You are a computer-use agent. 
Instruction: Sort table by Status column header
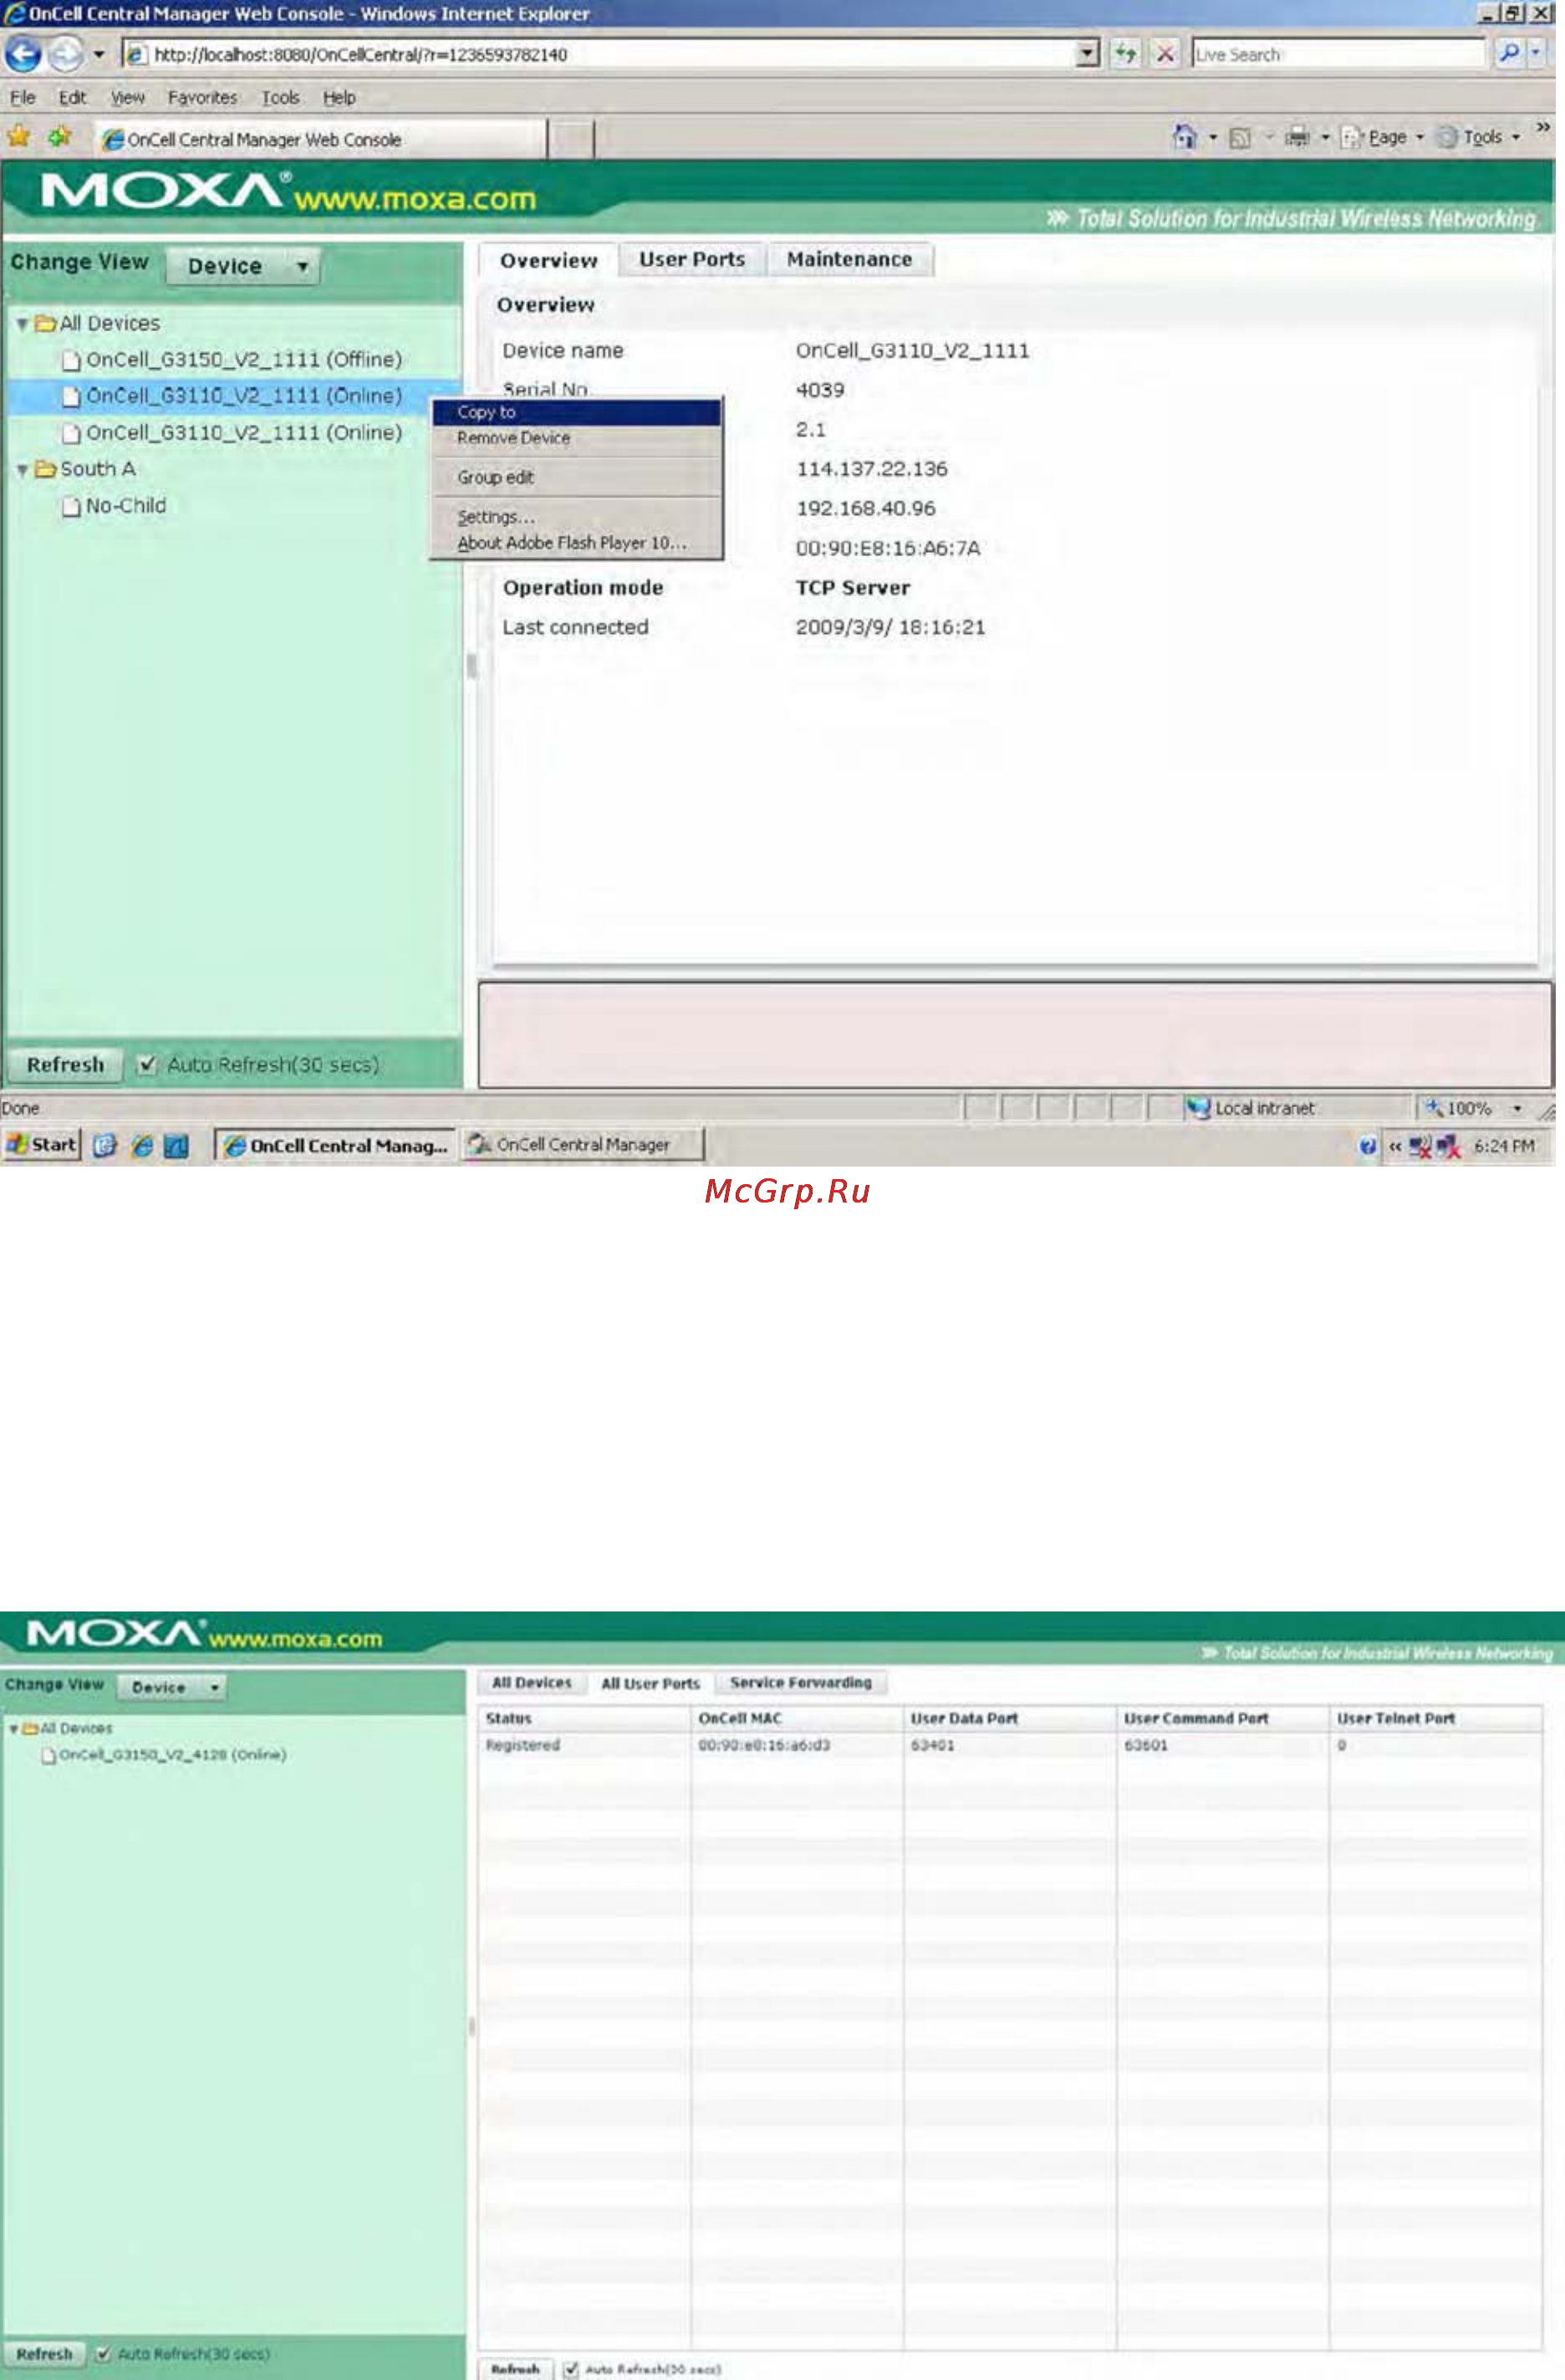pos(584,1718)
